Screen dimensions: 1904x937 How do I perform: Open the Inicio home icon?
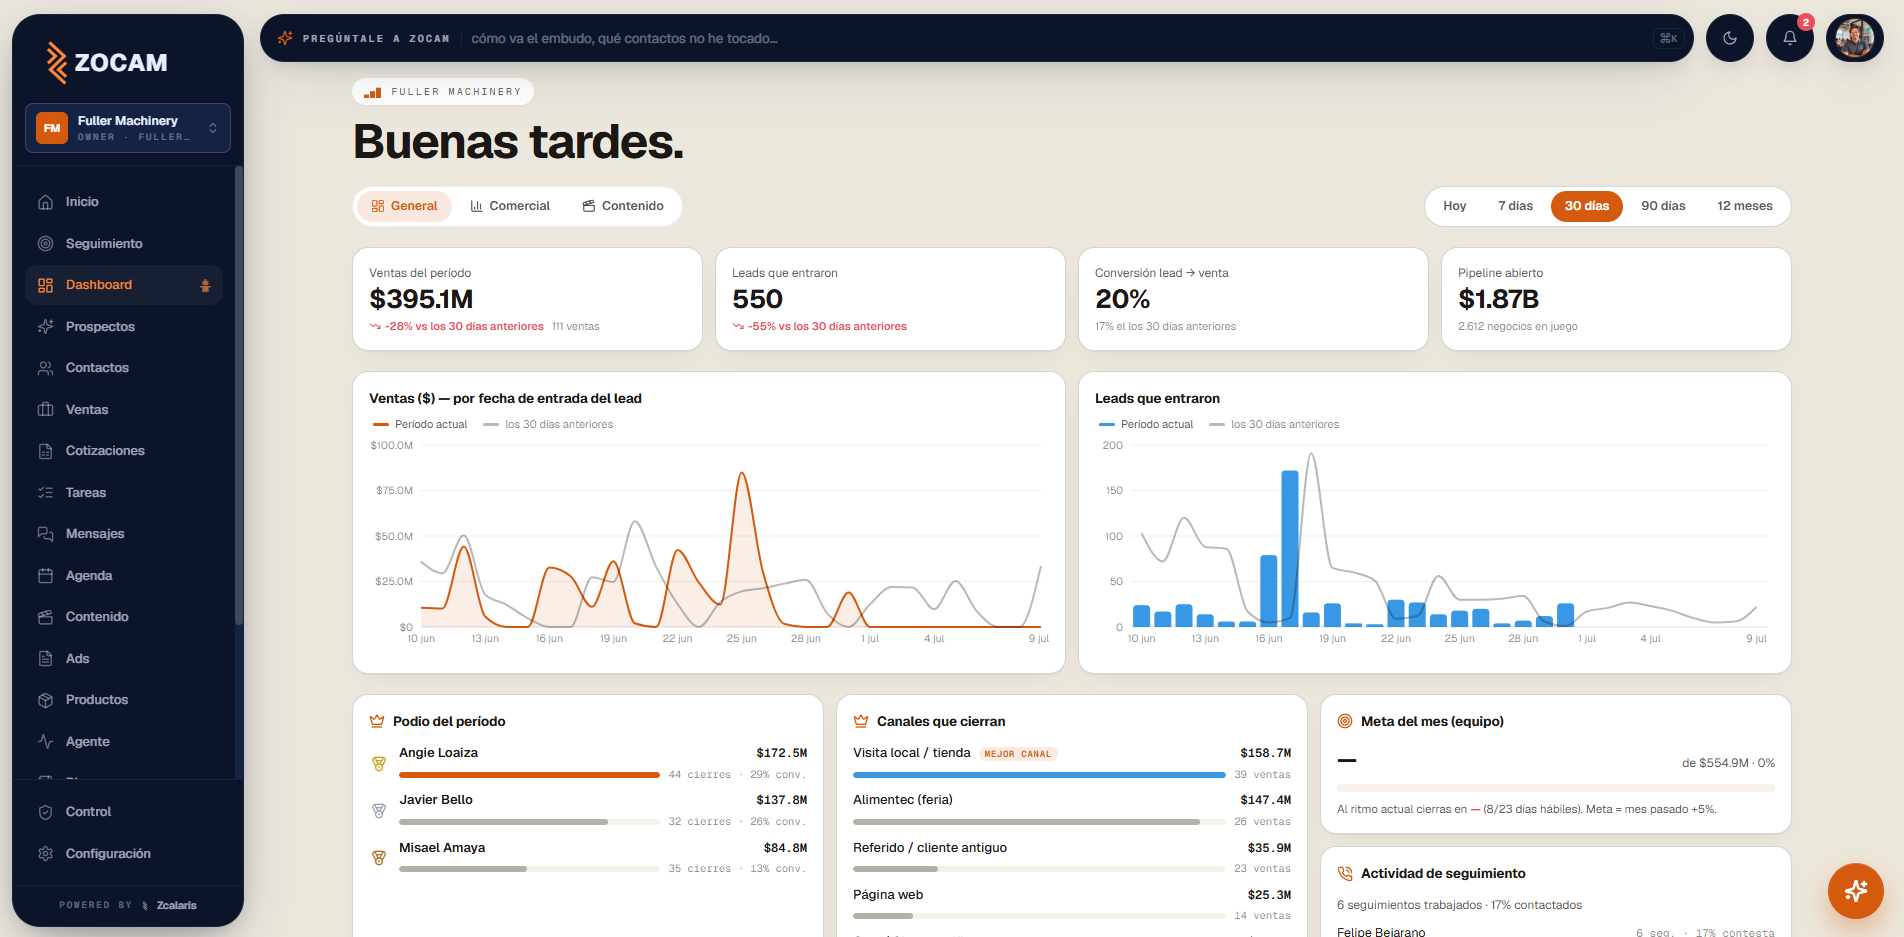45,202
